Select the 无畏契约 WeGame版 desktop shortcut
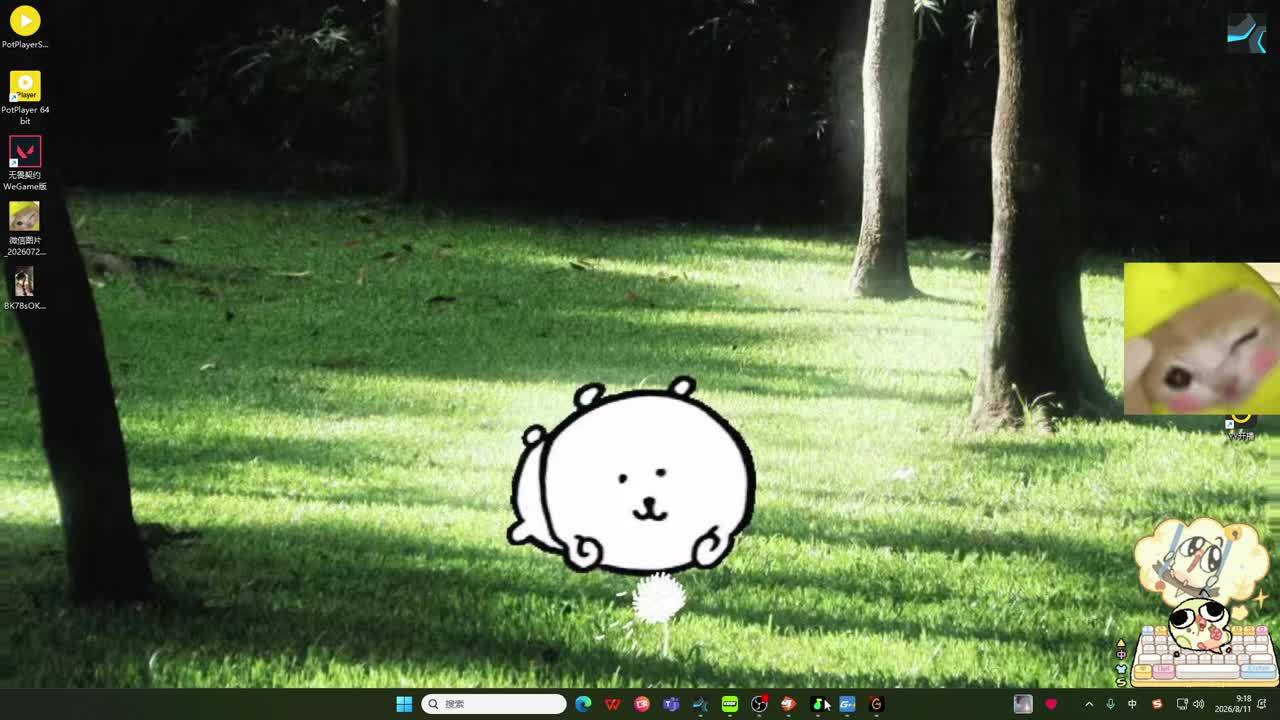The image size is (1280, 720). pos(25,163)
